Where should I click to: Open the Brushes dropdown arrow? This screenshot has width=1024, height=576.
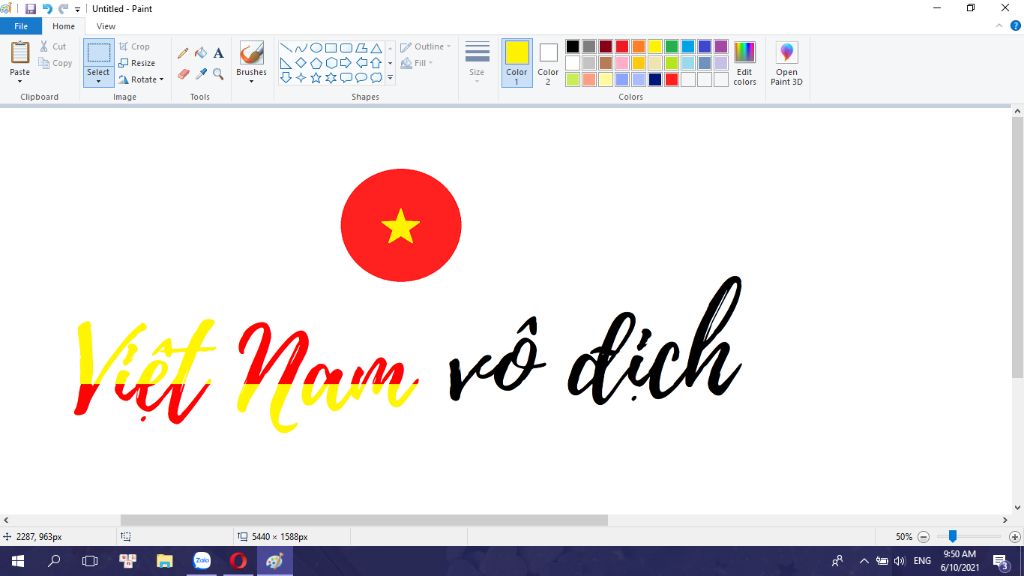tap(251, 82)
